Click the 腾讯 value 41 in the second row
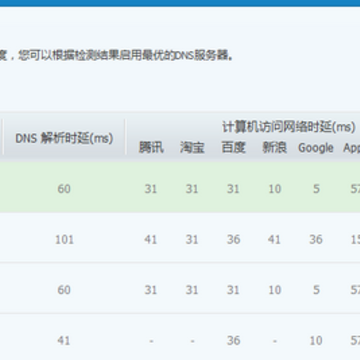The width and height of the screenshot is (360, 360). click(151, 239)
